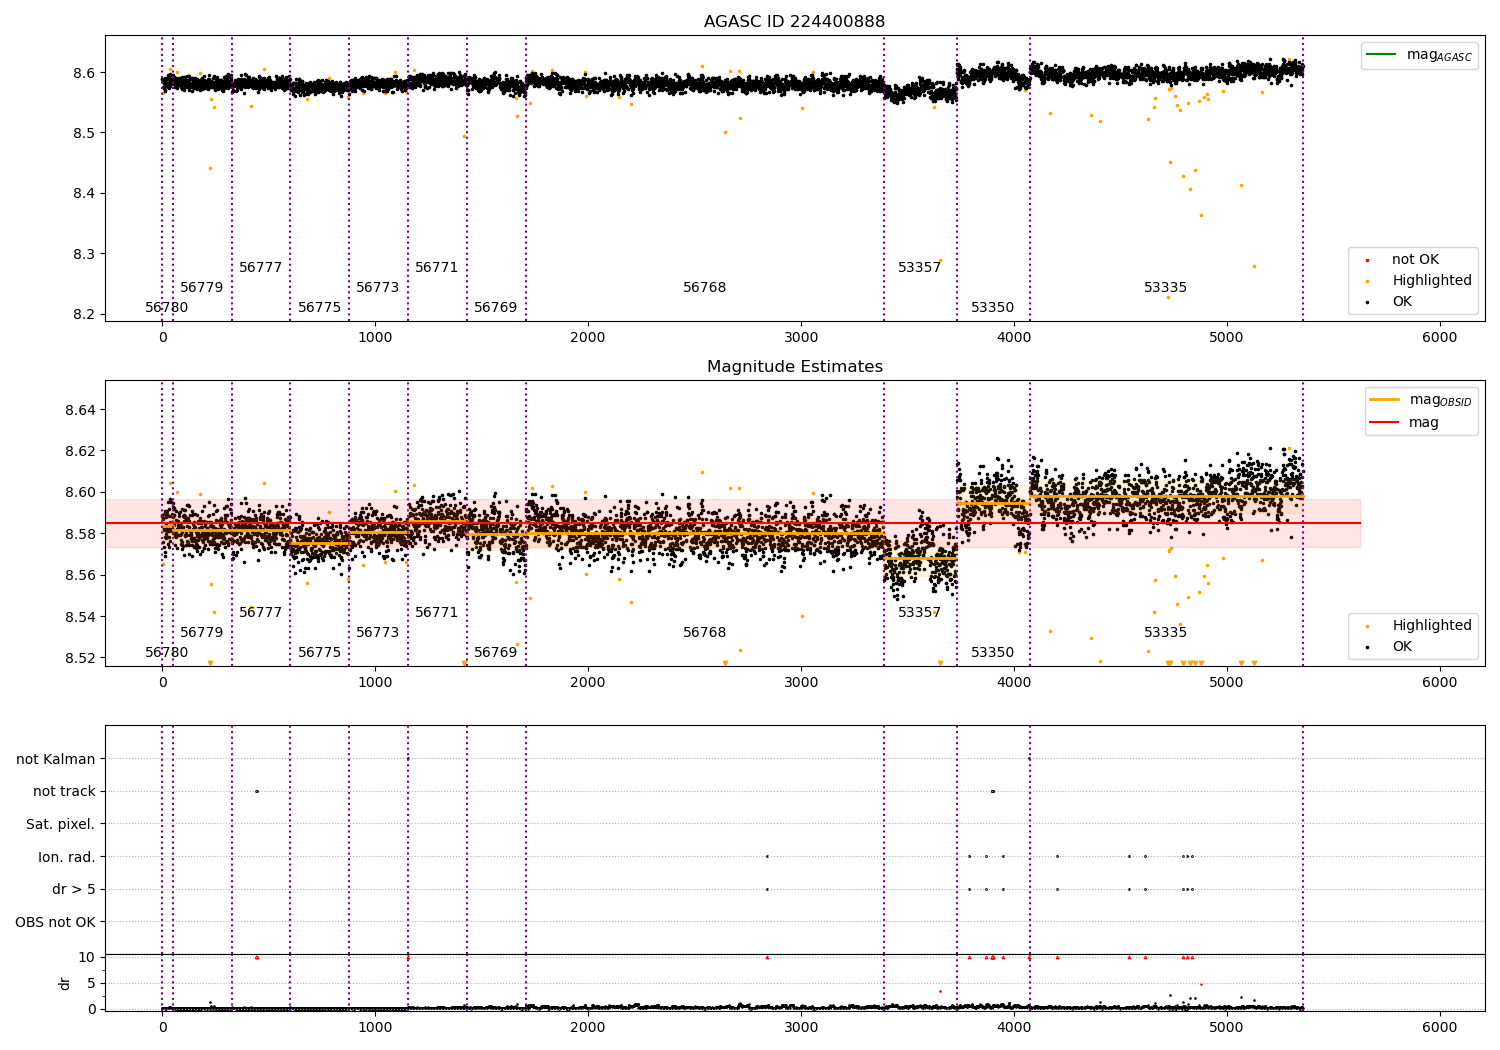Click the 'AGASC ID 224400888' plot title
This screenshot has height=1050, width=1500.
(x=794, y=22)
